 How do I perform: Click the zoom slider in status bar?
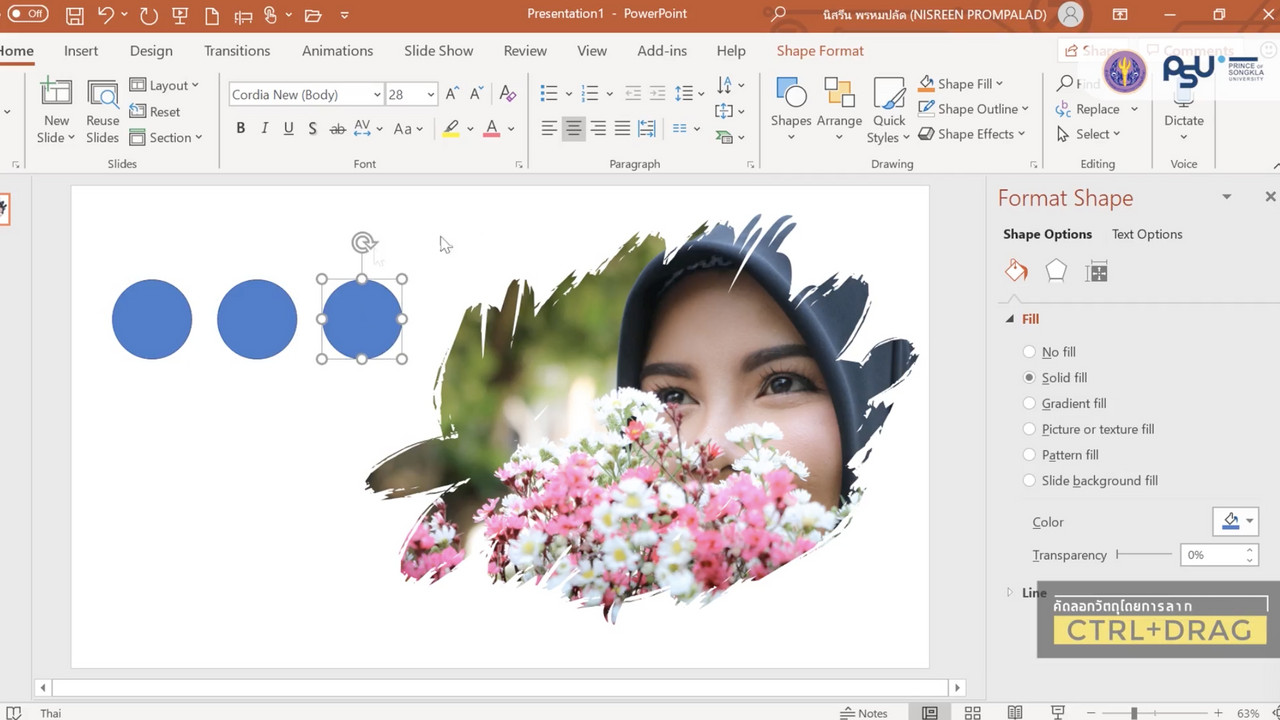(1154, 713)
